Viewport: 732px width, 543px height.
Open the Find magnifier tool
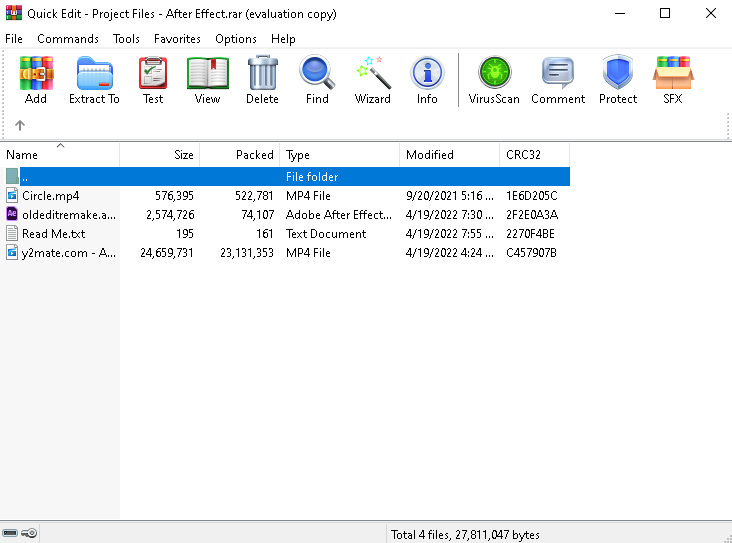point(317,72)
